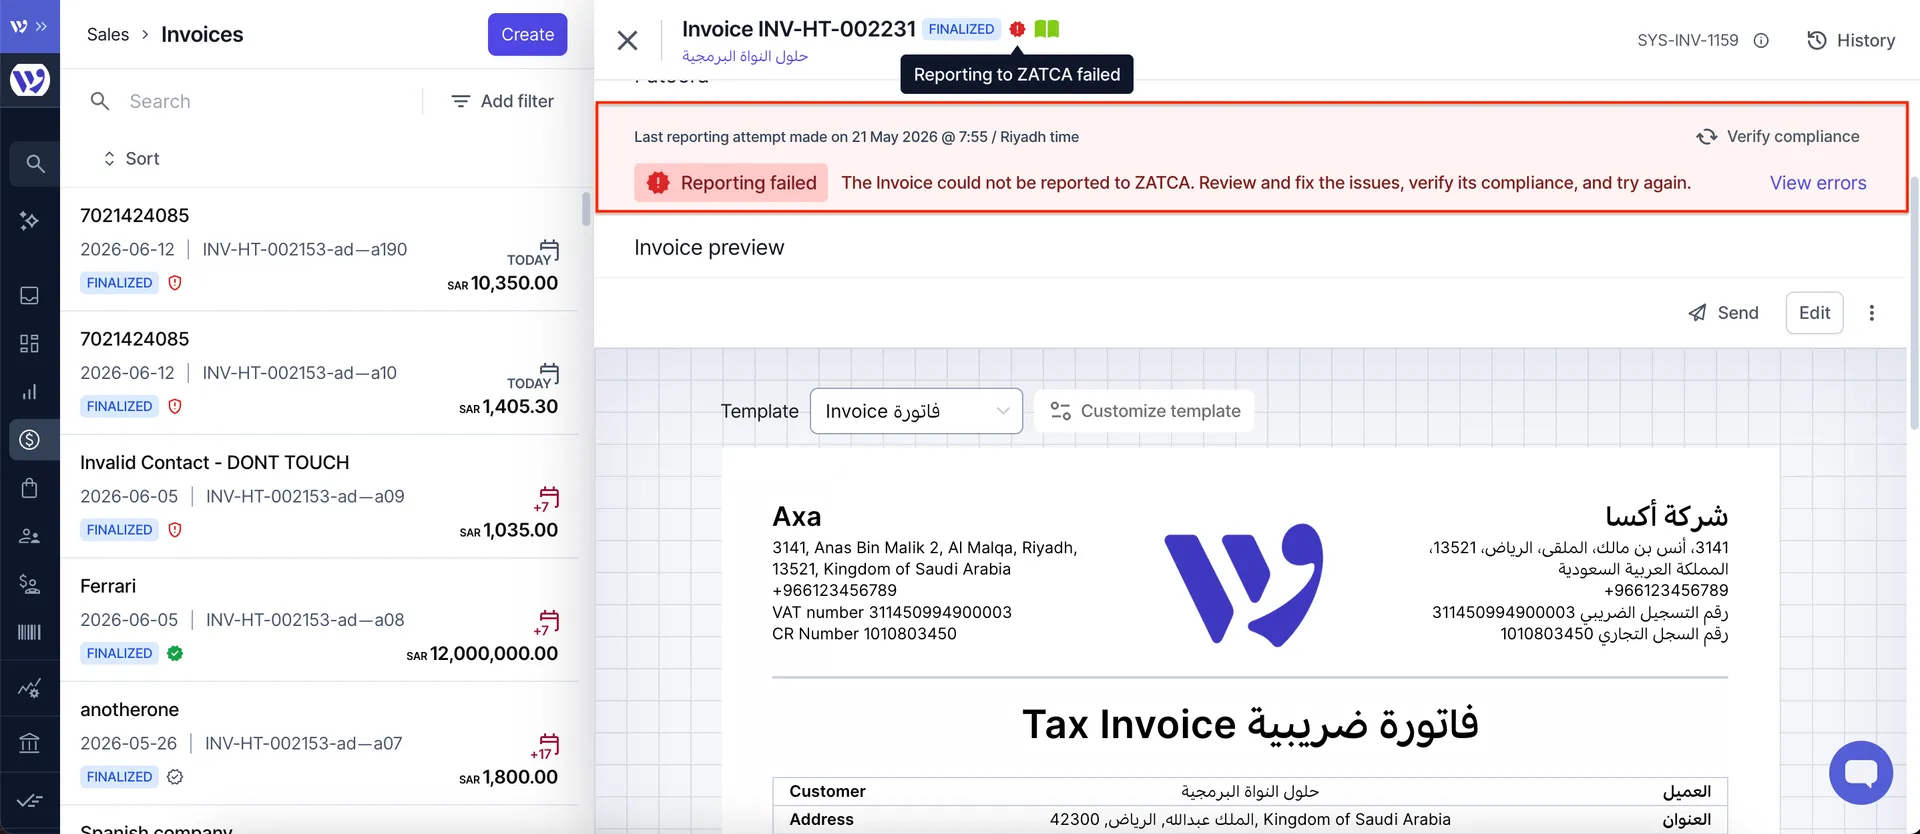This screenshot has height=834, width=1920.
Task: Click the Create invoice button
Action: [x=527, y=34]
